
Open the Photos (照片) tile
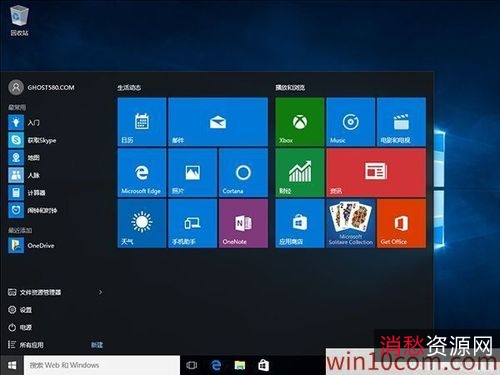click(x=193, y=173)
